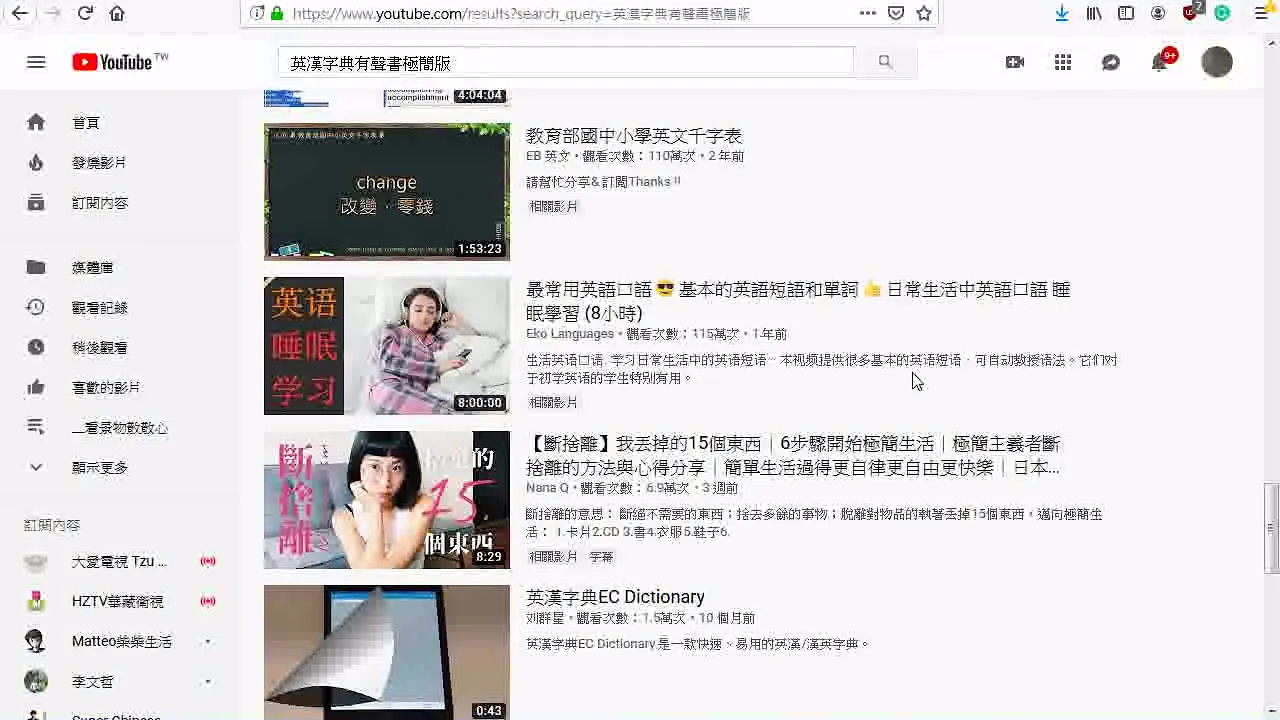Click the search input field
This screenshot has height=720, width=1280.
566,62
